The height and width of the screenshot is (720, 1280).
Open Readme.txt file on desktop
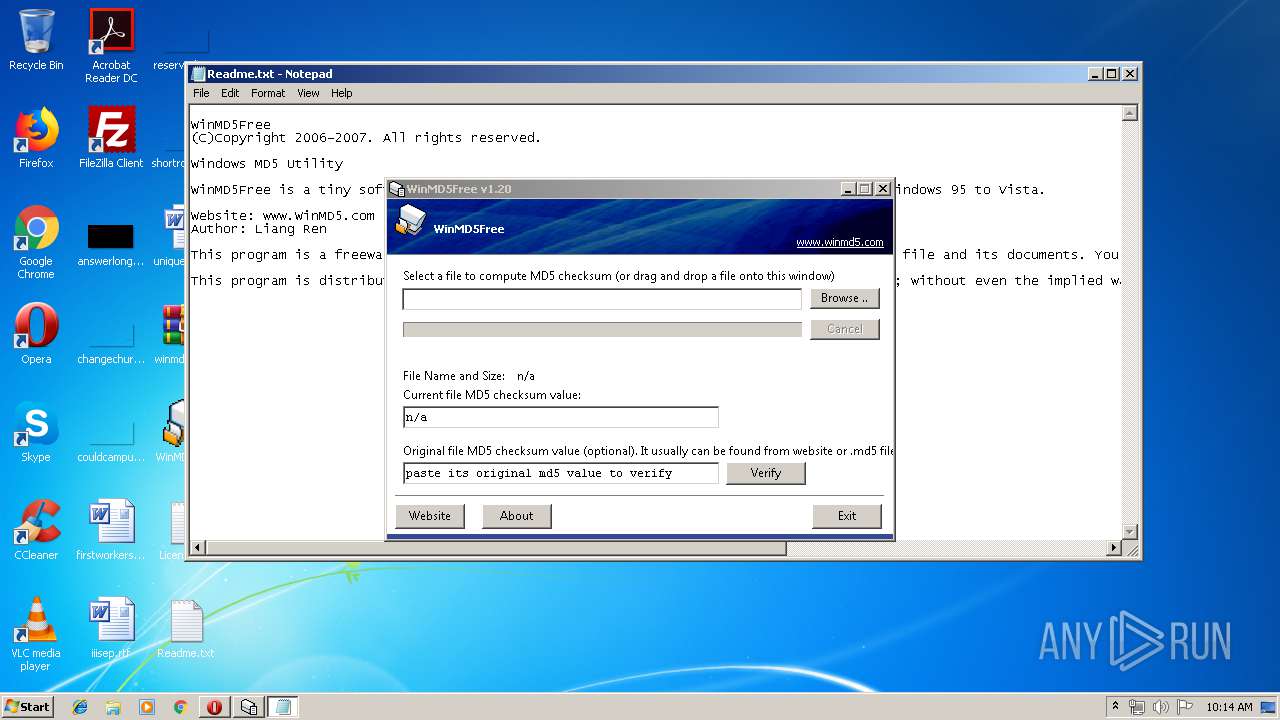[x=186, y=628]
